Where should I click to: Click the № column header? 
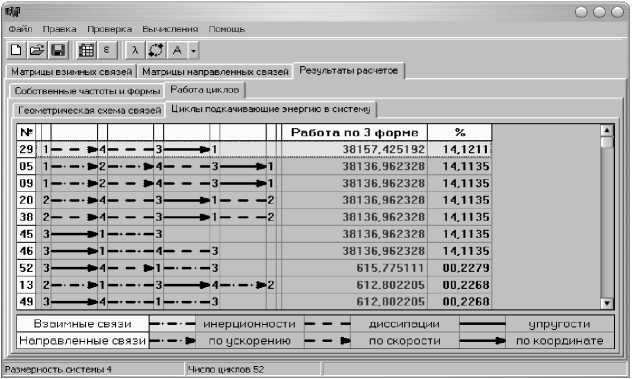pyautogui.click(x=26, y=132)
